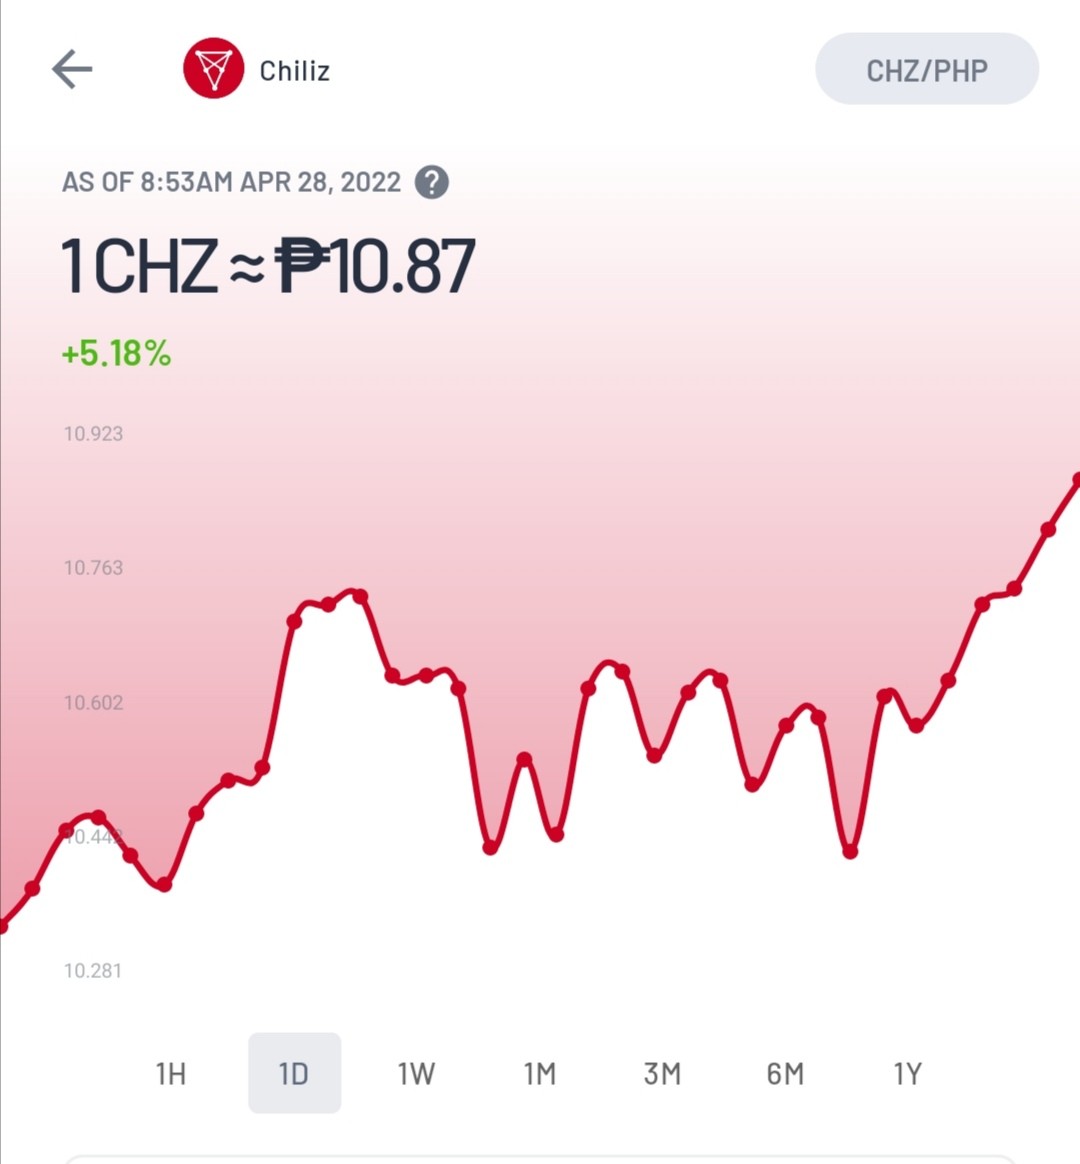The height and width of the screenshot is (1164, 1080).
Task: Tap the 10.763 y-axis label
Action: [x=94, y=568]
